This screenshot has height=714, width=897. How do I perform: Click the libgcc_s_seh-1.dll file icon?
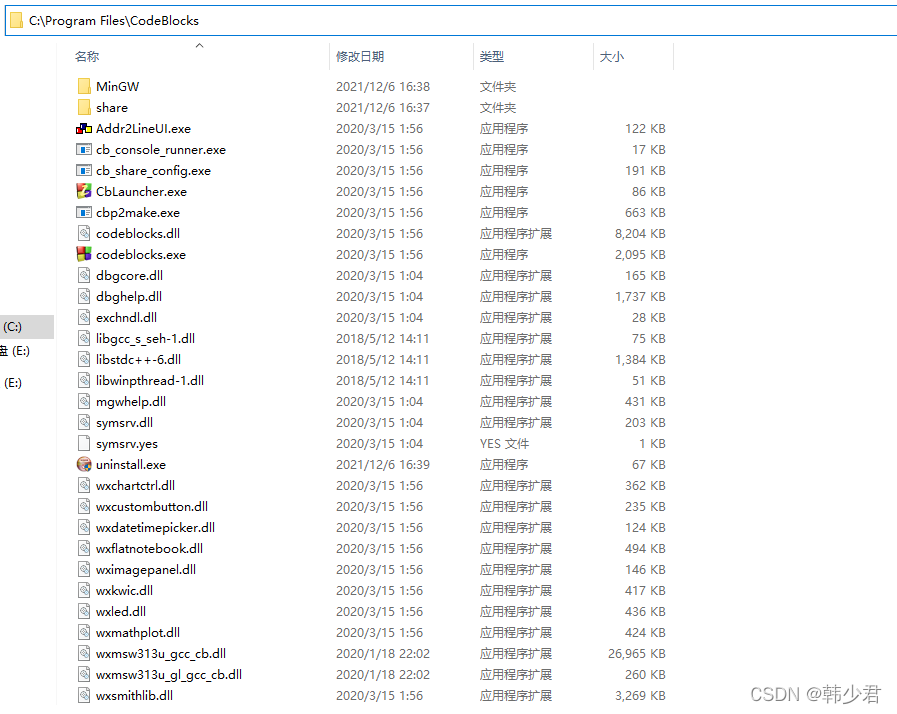(84, 338)
